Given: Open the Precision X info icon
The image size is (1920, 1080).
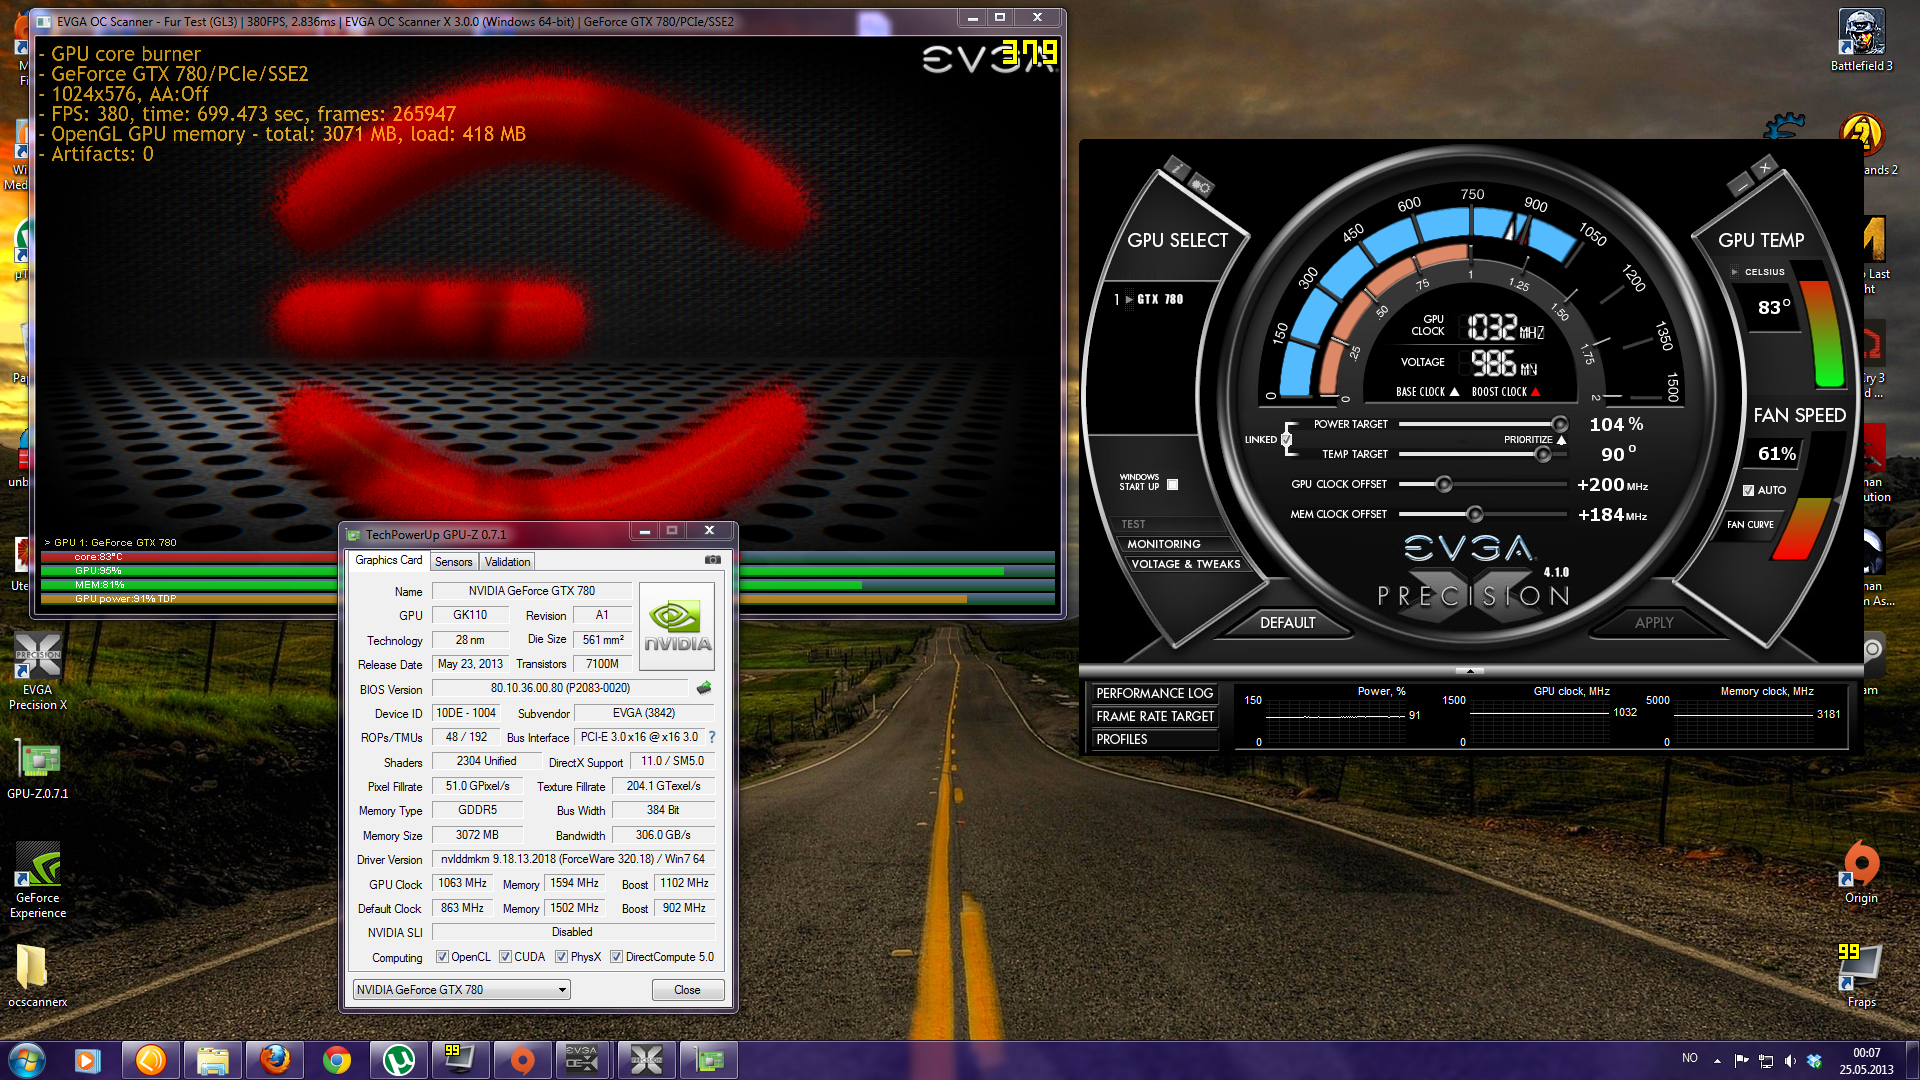Looking at the screenshot, I should [1177, 167].
